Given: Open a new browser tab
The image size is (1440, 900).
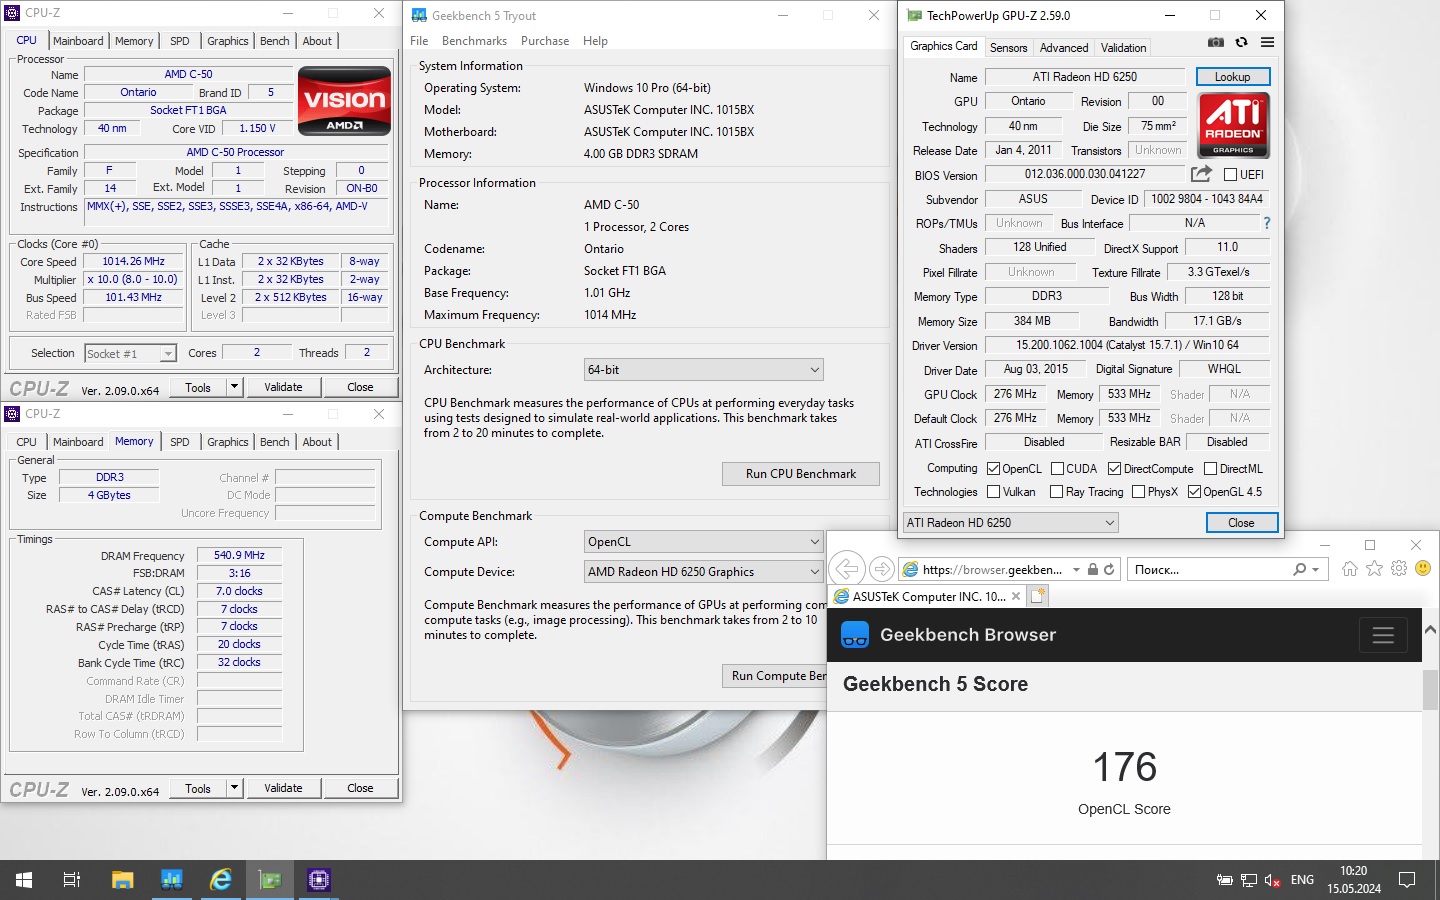Looking at the screenshot, I should pos(1038,596).
